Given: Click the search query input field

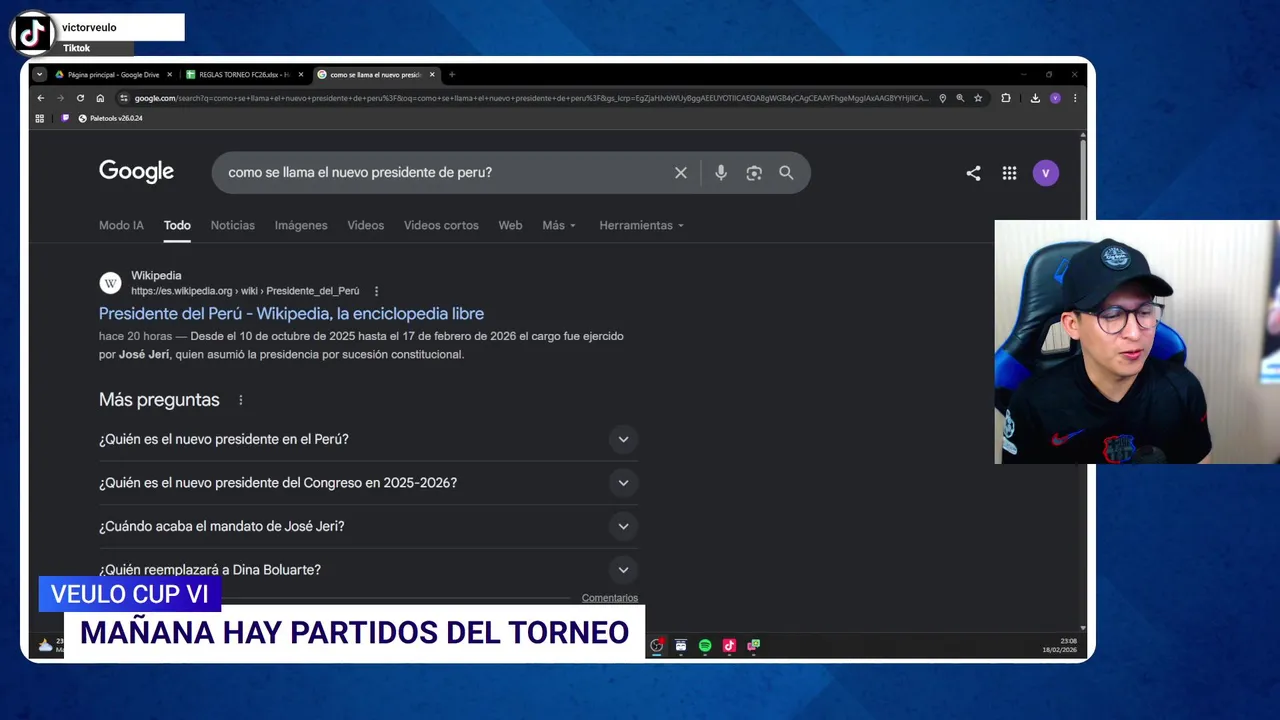Looking at the screenshot, I should [x=445, y=173].
